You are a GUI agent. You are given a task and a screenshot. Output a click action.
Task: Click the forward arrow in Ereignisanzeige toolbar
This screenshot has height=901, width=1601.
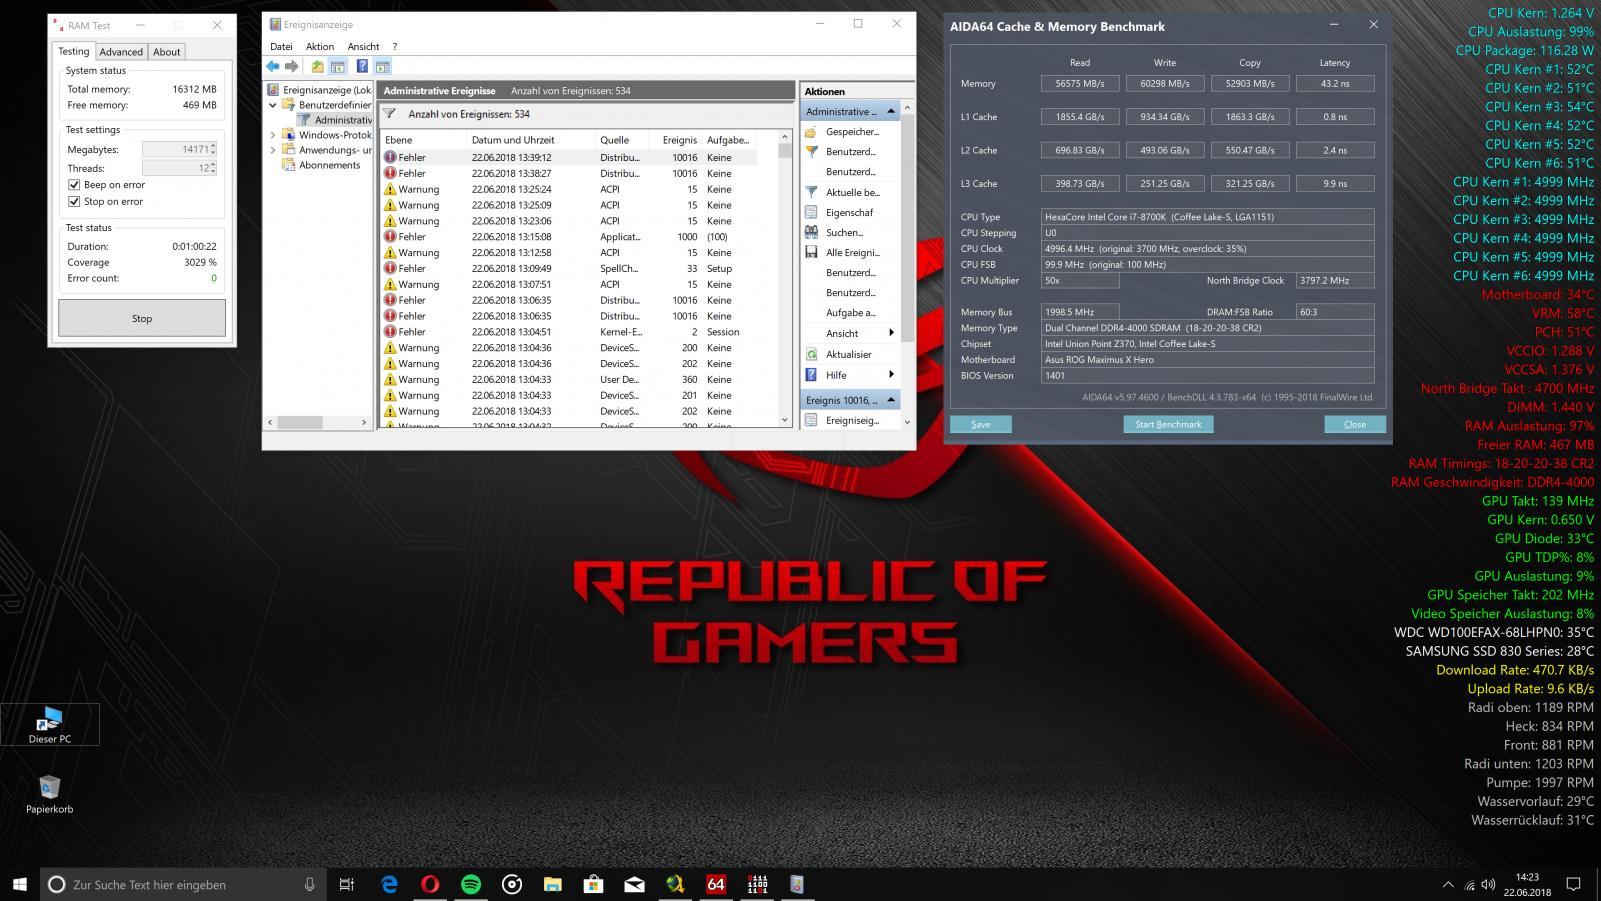point(292,67)
